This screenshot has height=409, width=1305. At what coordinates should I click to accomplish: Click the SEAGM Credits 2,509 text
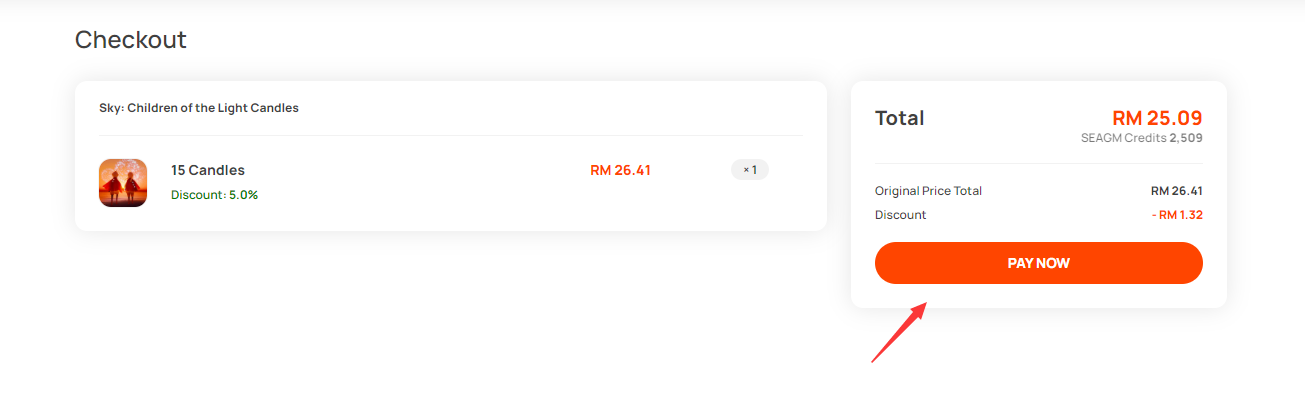(1142, 138)
